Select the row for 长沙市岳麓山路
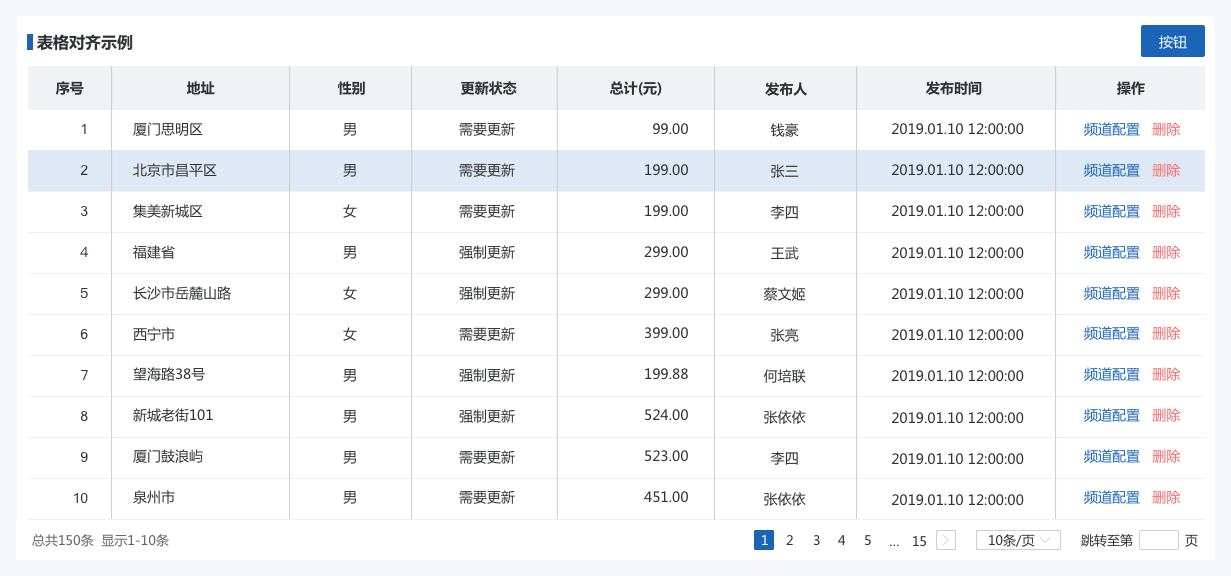 click(616, 293)
